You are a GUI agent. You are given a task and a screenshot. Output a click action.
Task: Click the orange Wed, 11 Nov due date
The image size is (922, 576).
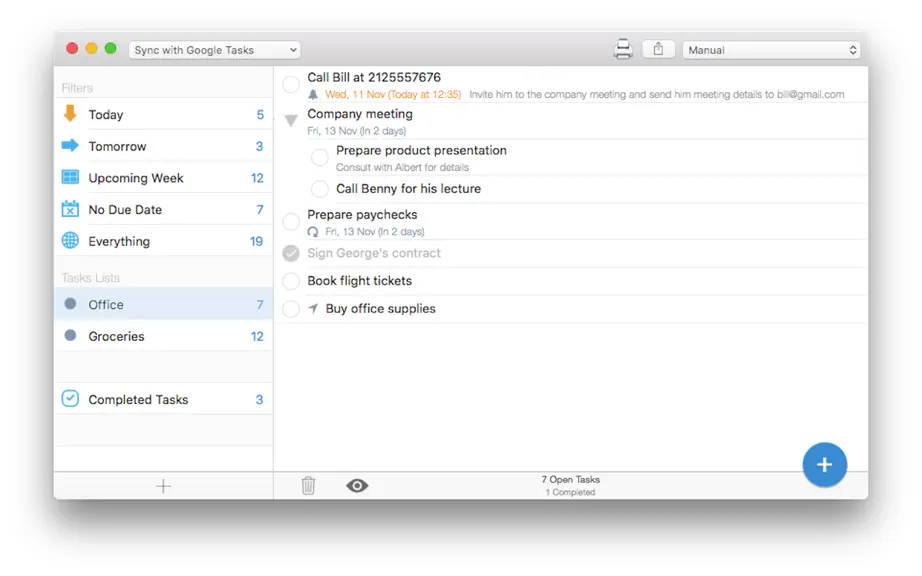click(393, 95)
